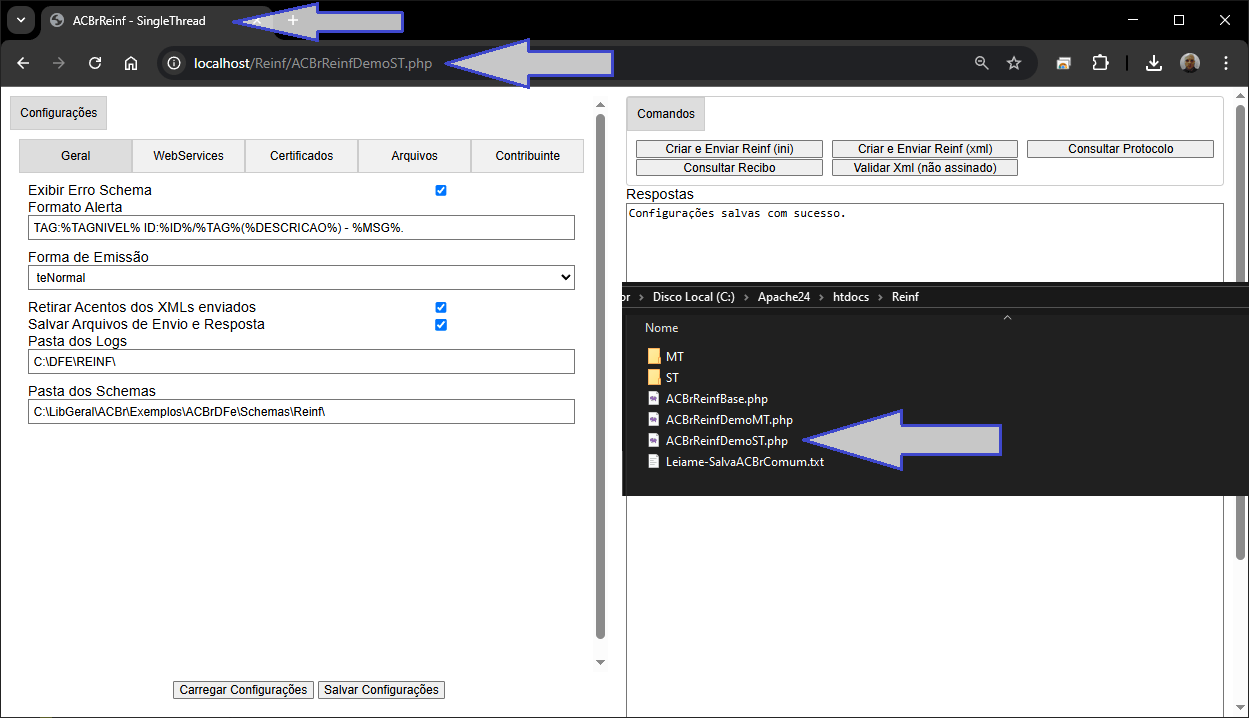Image resolution: width=1249 pixels, height=718 pixels.
Task: Click Validar Xml (não assinado) button
Action: 925,168
